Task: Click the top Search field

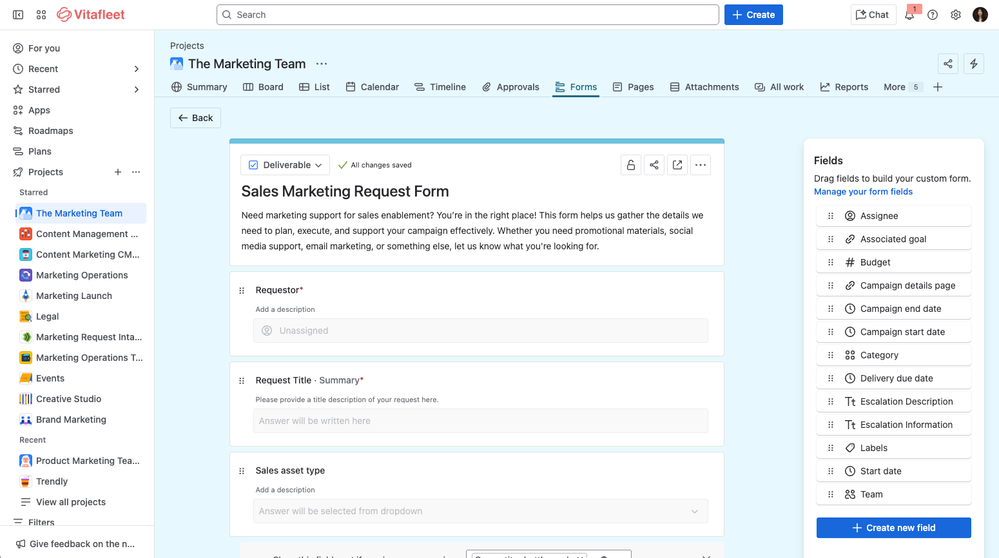Action: (x=468, y=15)
